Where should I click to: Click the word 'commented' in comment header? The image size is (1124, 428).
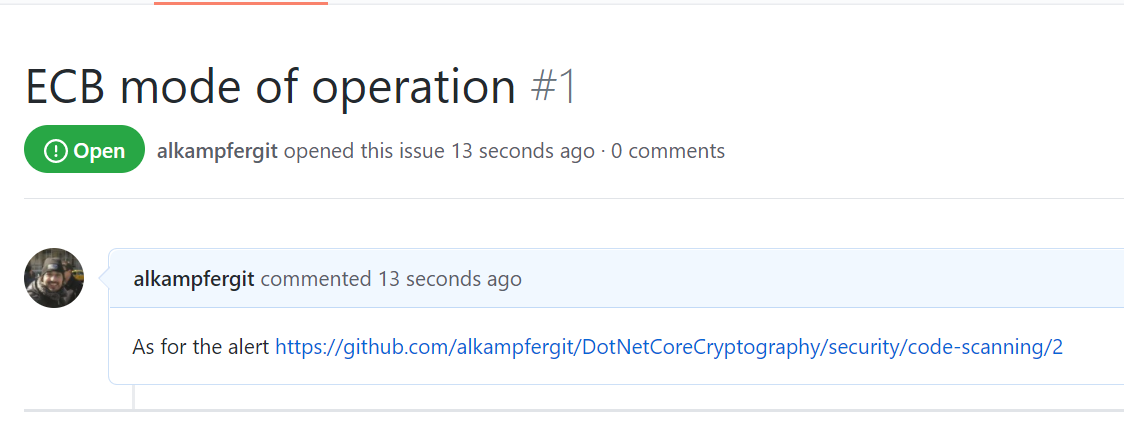(x=316, y=279)
